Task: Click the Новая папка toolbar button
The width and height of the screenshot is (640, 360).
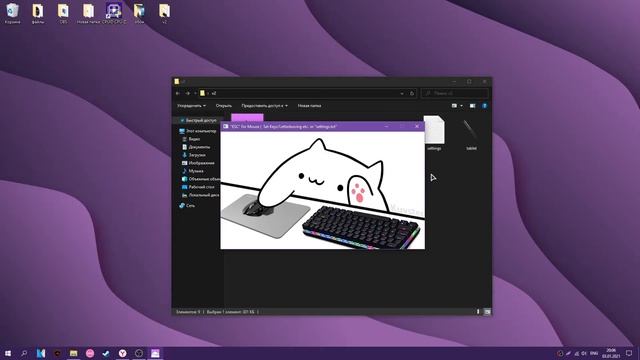Action: click(309, 106)
